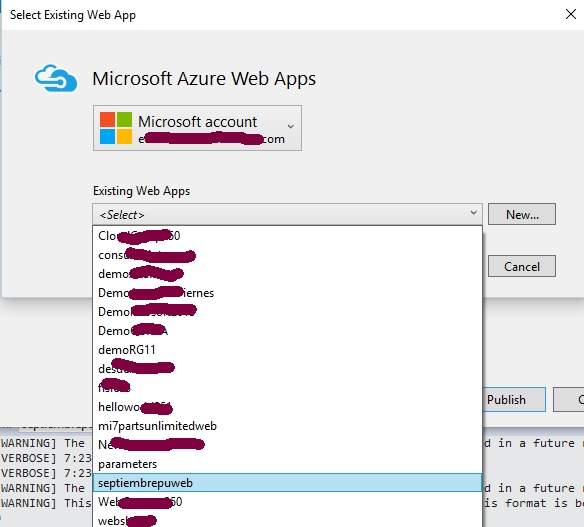
Task: Click the New... button
Action: (522, 214)
